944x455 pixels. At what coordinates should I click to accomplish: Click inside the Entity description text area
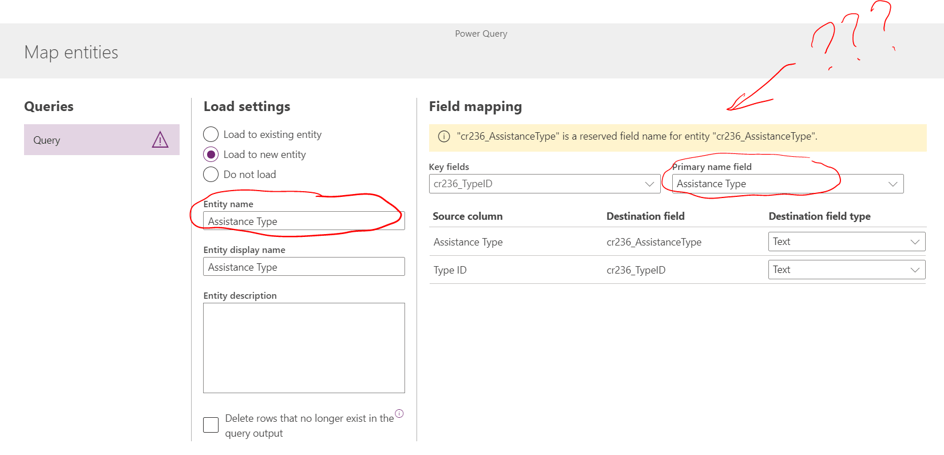303,347
